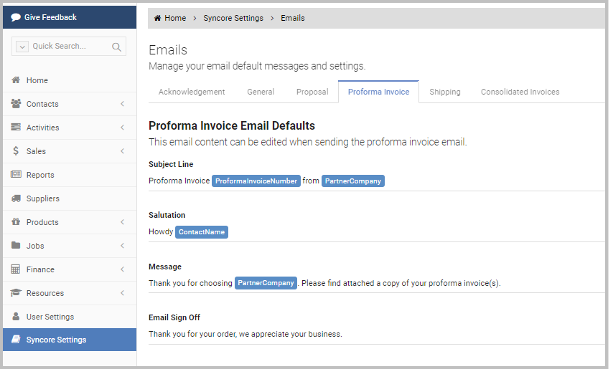Open the Consolidated Invoices tab
Viewport: 610px width, 370px height.
[520, 92]
